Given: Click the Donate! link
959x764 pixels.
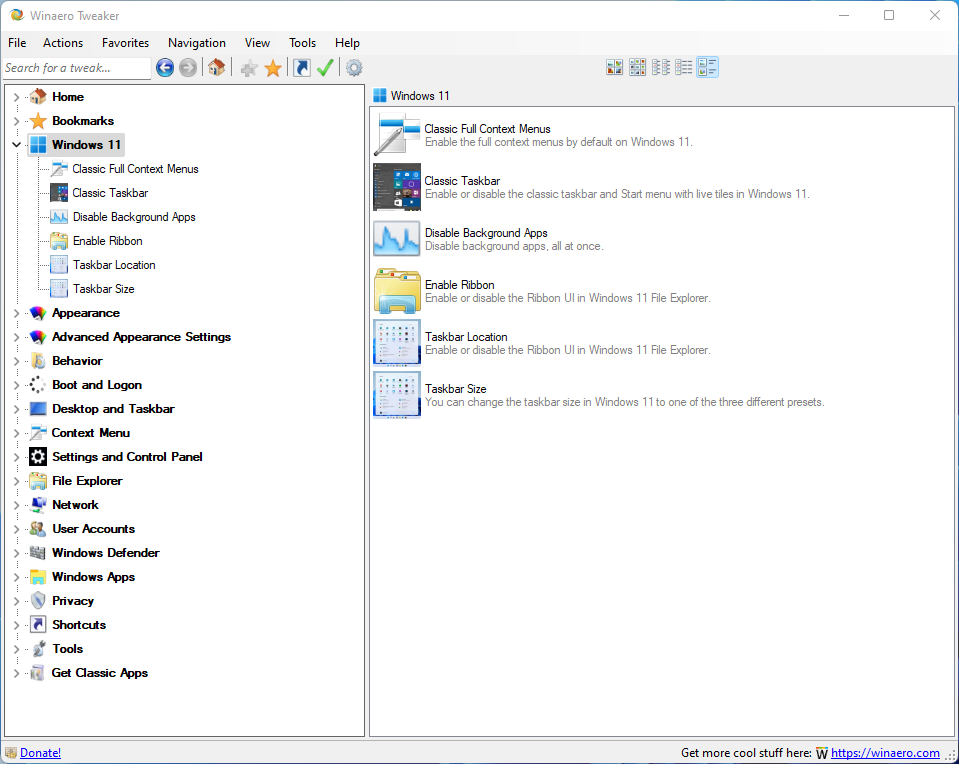Looking at the screenshot, I should 40,753.
